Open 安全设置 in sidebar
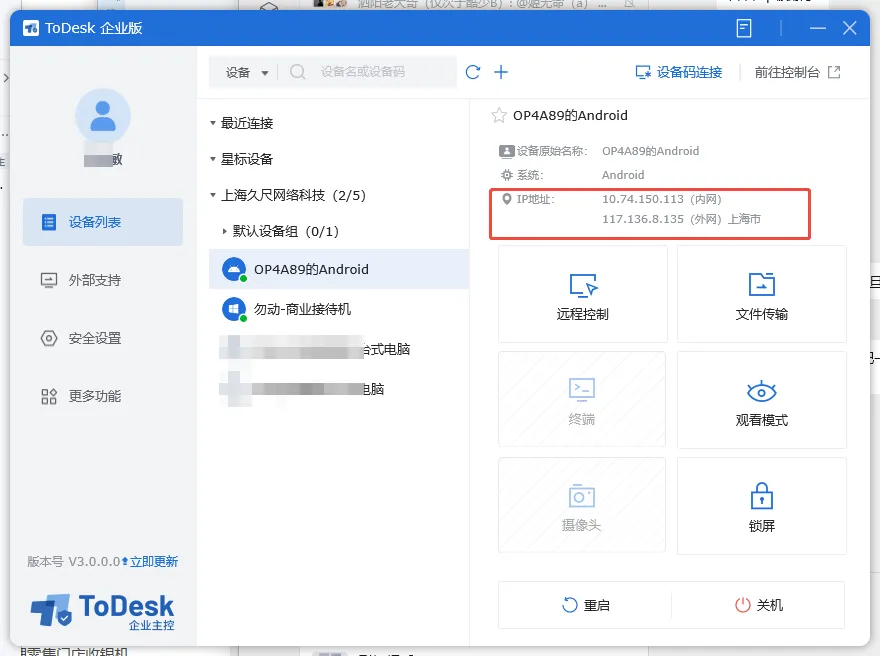880x656 pixels. (x=103, y=338)
